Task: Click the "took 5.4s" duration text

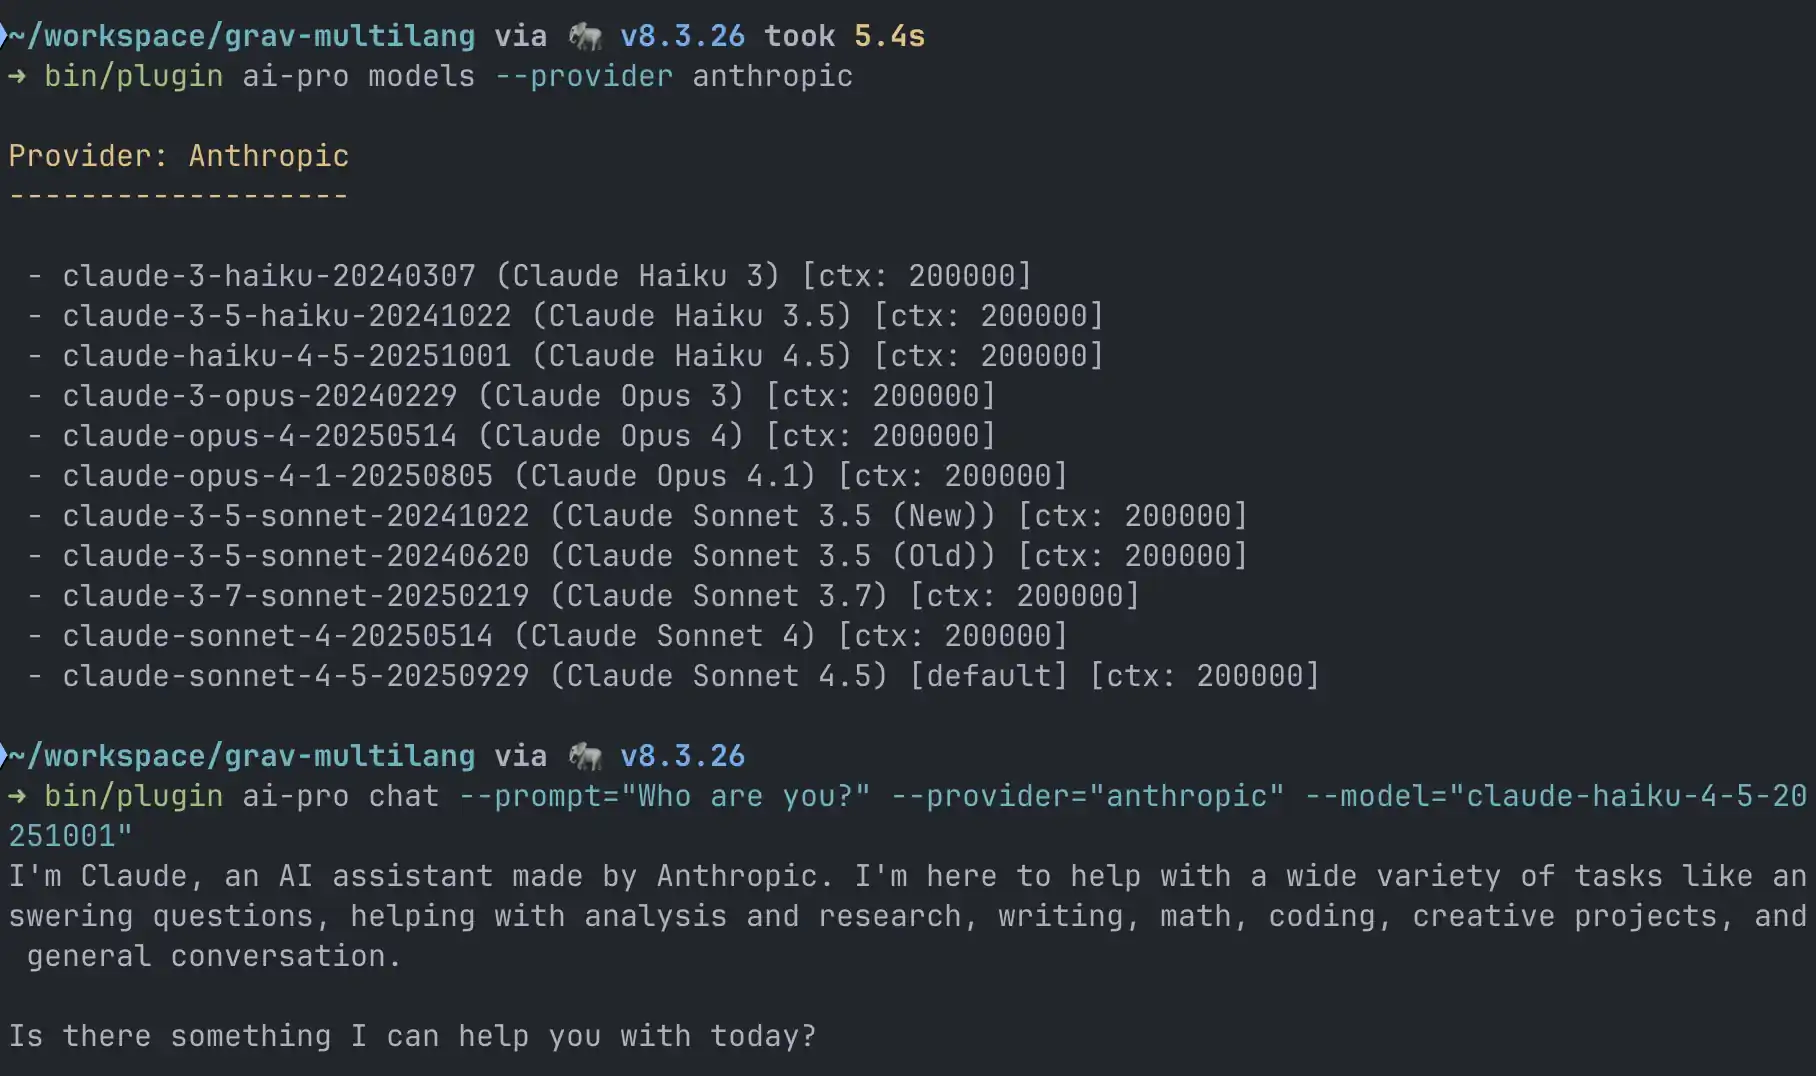Action: (x=845, y=37)
